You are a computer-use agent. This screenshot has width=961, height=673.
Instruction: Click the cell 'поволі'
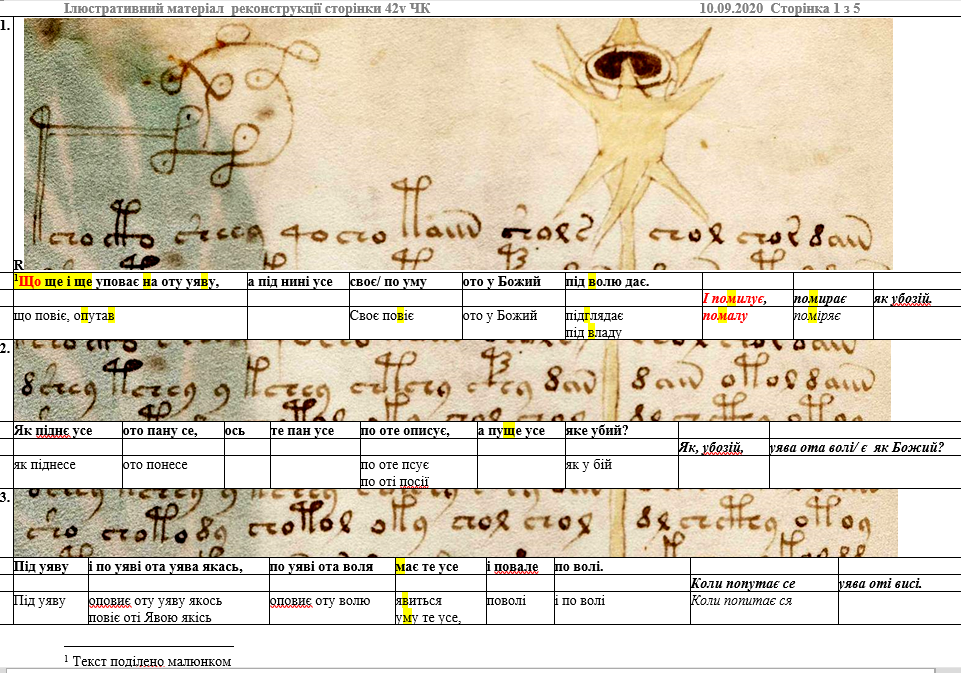tap(520, 608)
